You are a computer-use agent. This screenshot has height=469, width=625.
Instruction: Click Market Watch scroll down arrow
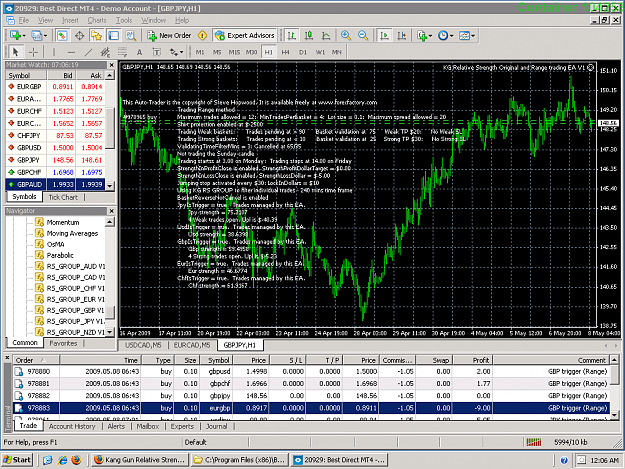pos(110,185)
